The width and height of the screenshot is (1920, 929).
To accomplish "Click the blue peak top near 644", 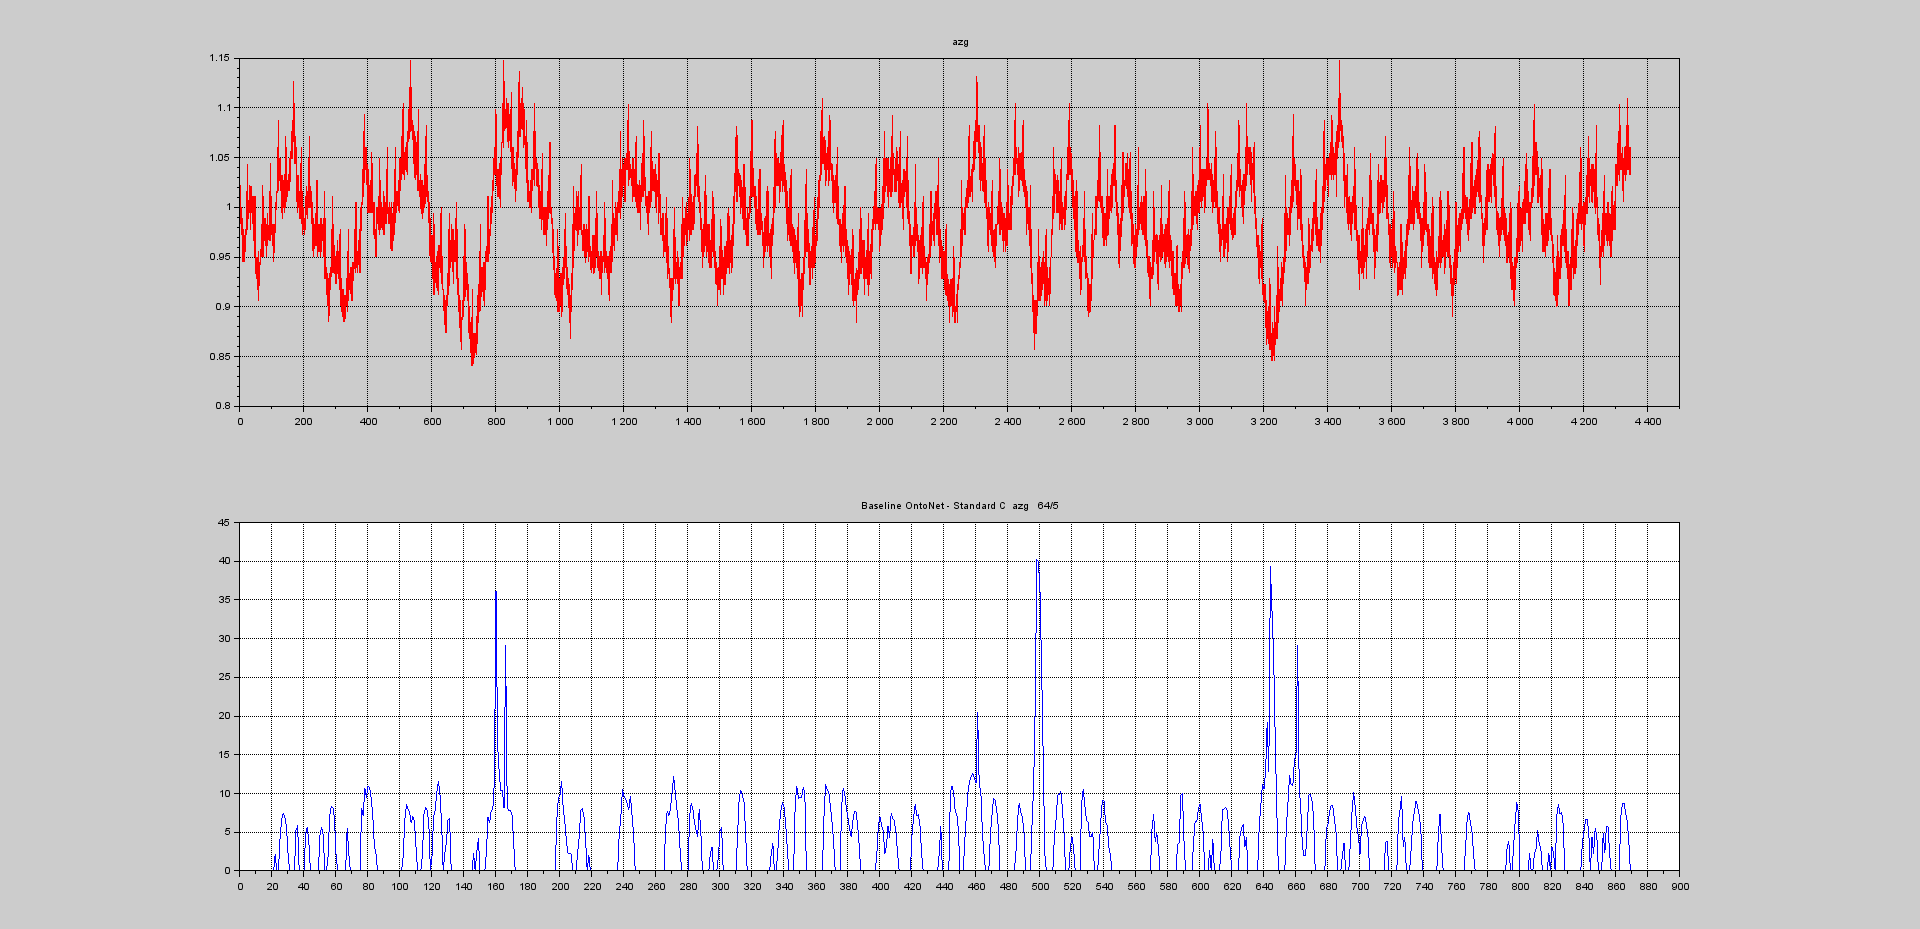I will click(1270, 569).
